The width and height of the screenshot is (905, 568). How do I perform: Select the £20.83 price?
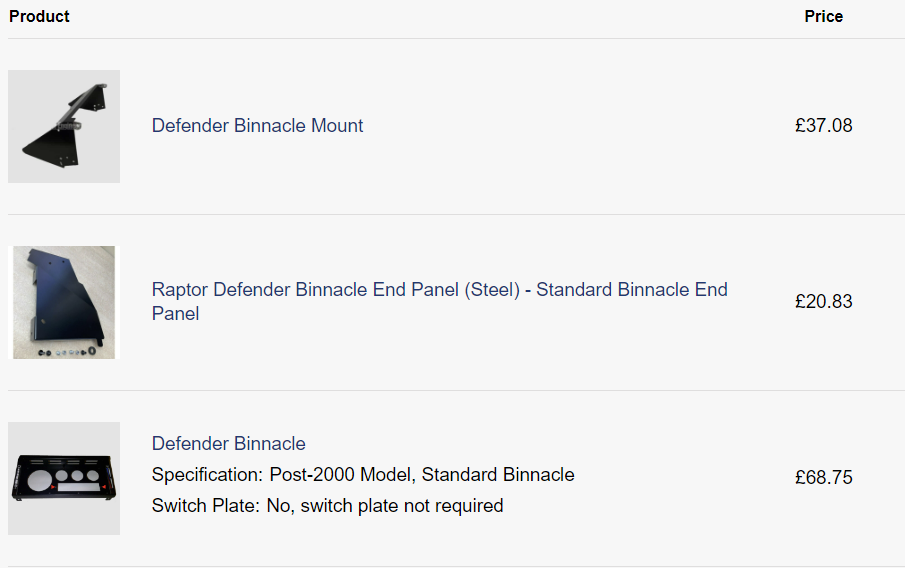pos(823,302)
